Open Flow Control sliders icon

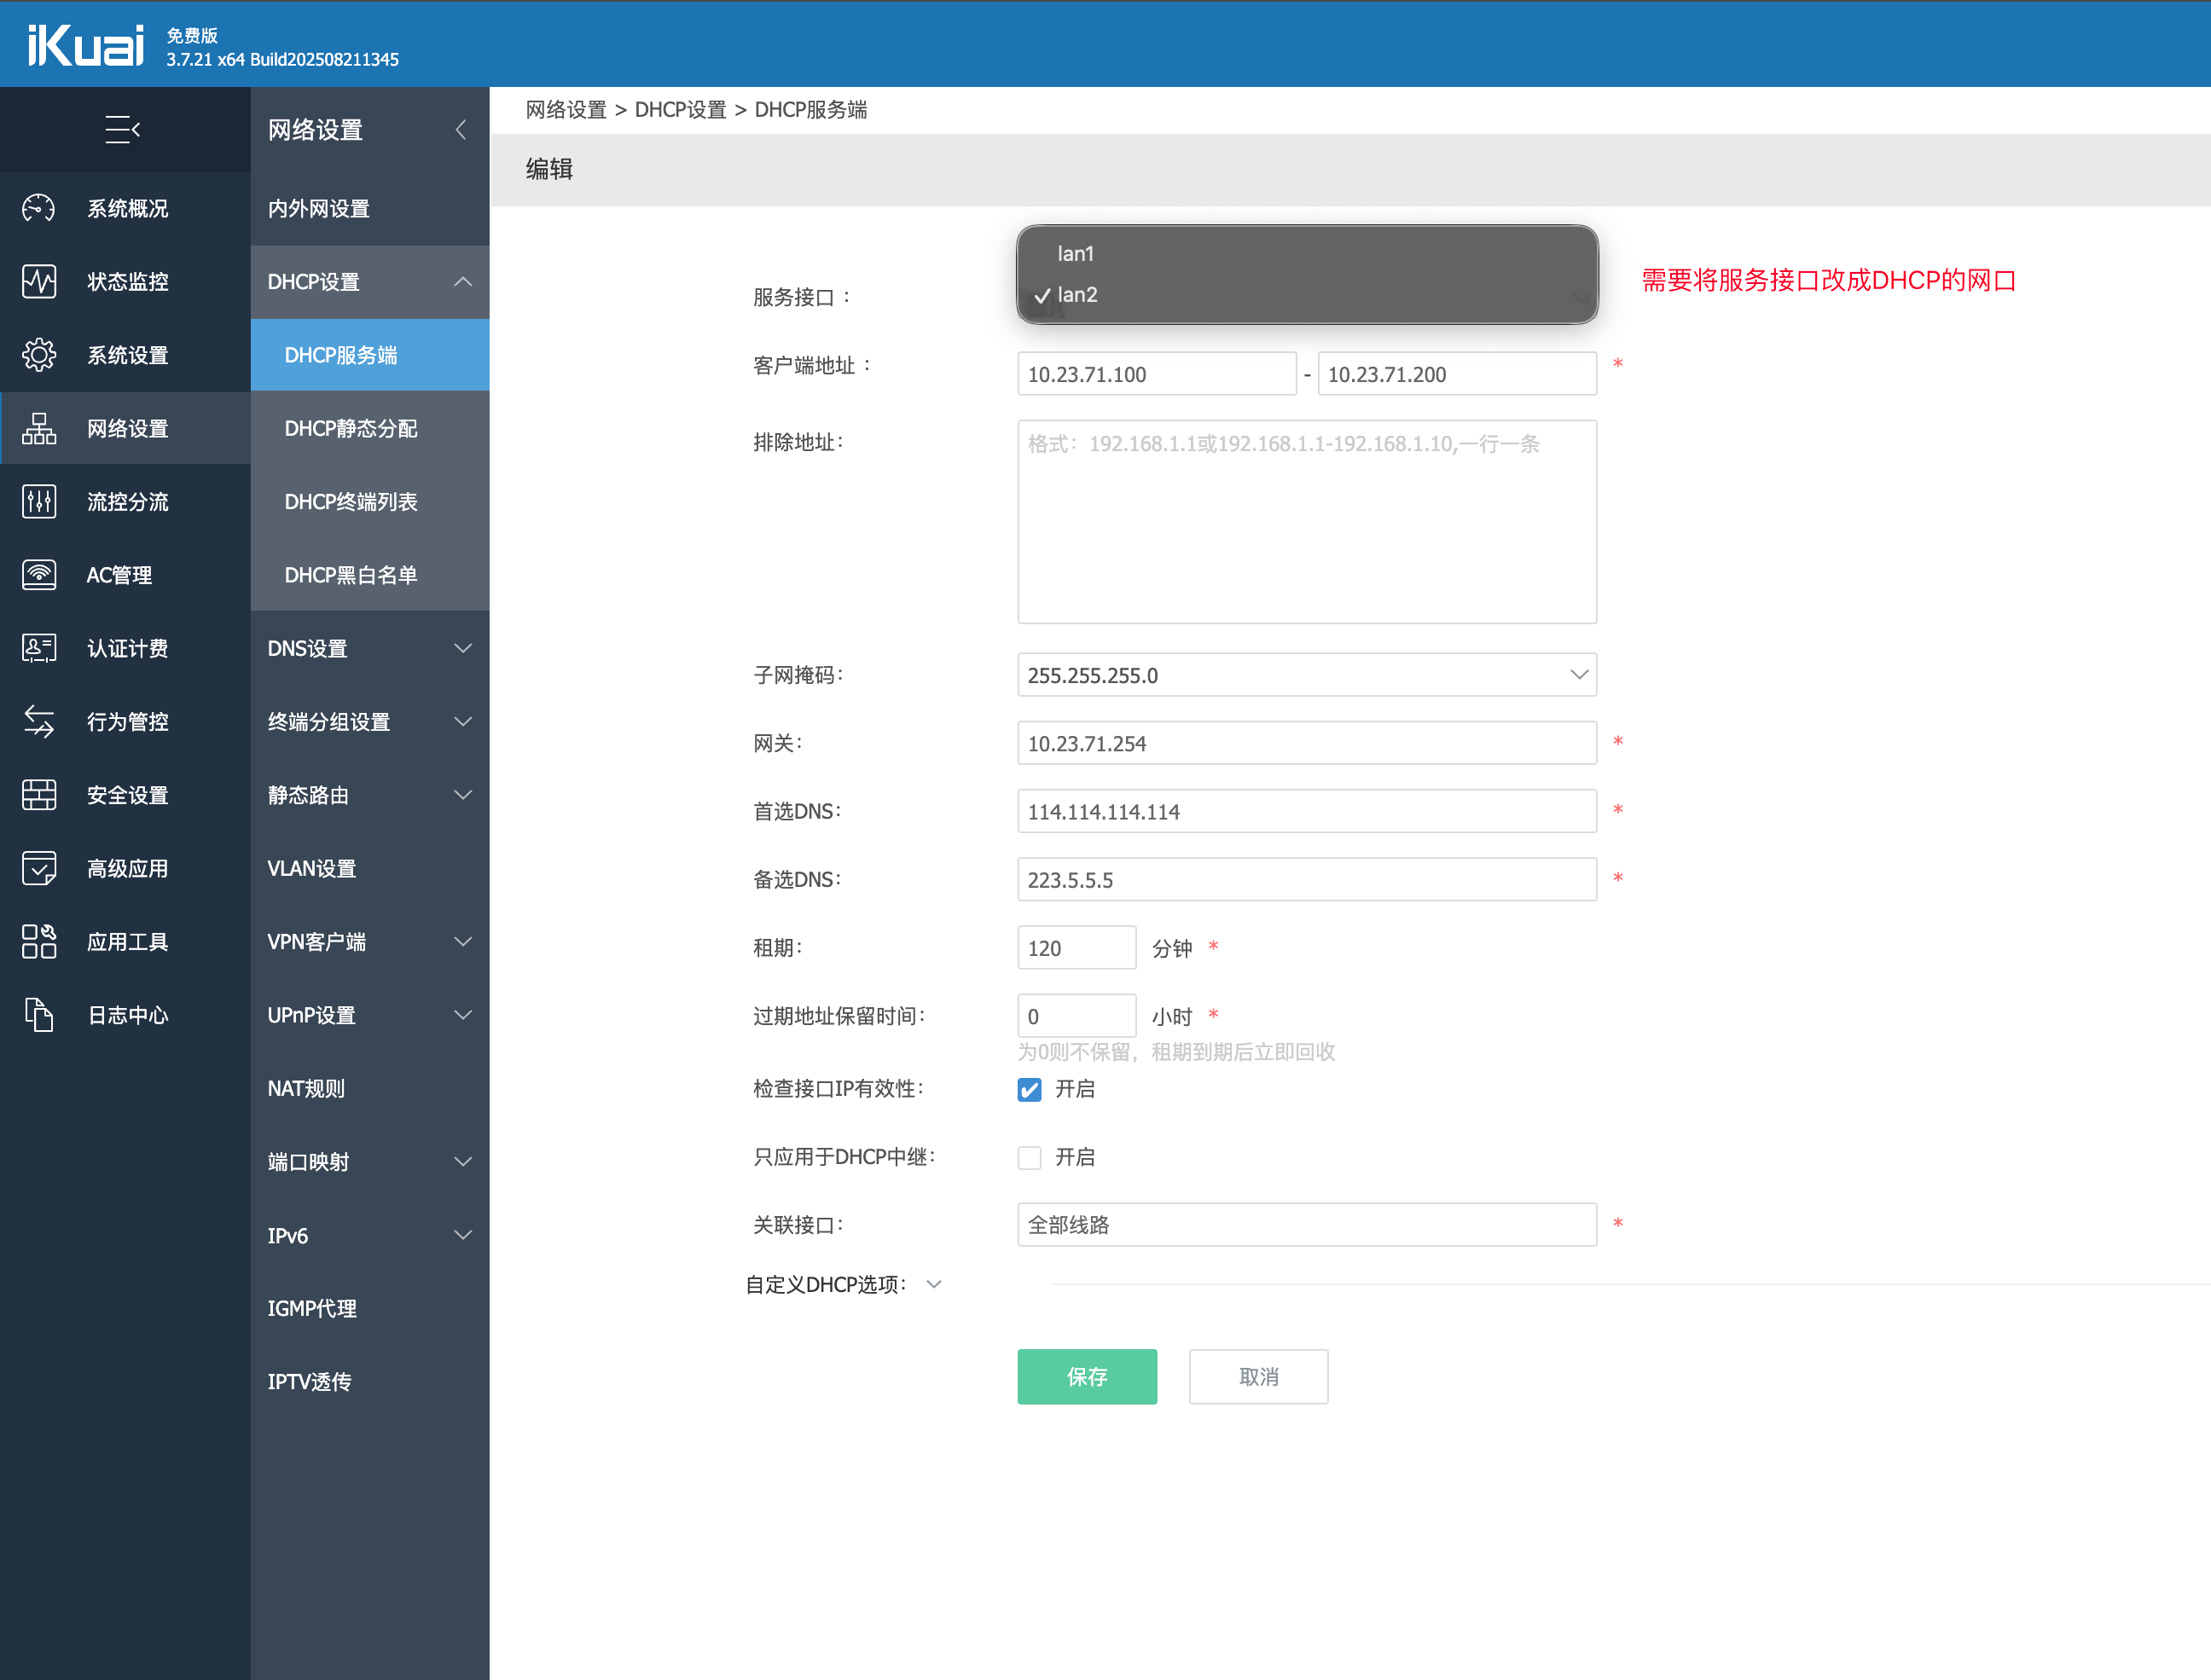[x=39, y=501]
